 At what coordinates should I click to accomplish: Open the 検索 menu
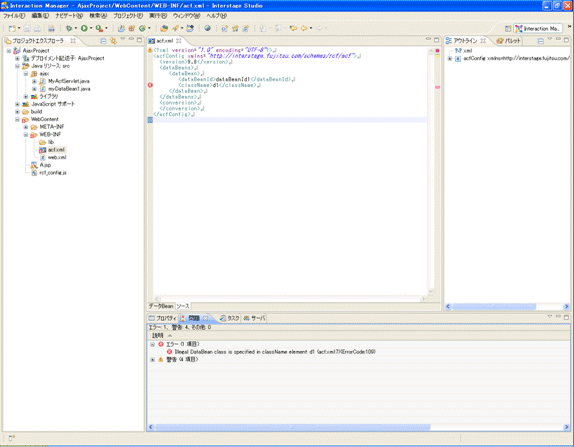(98, 16)
